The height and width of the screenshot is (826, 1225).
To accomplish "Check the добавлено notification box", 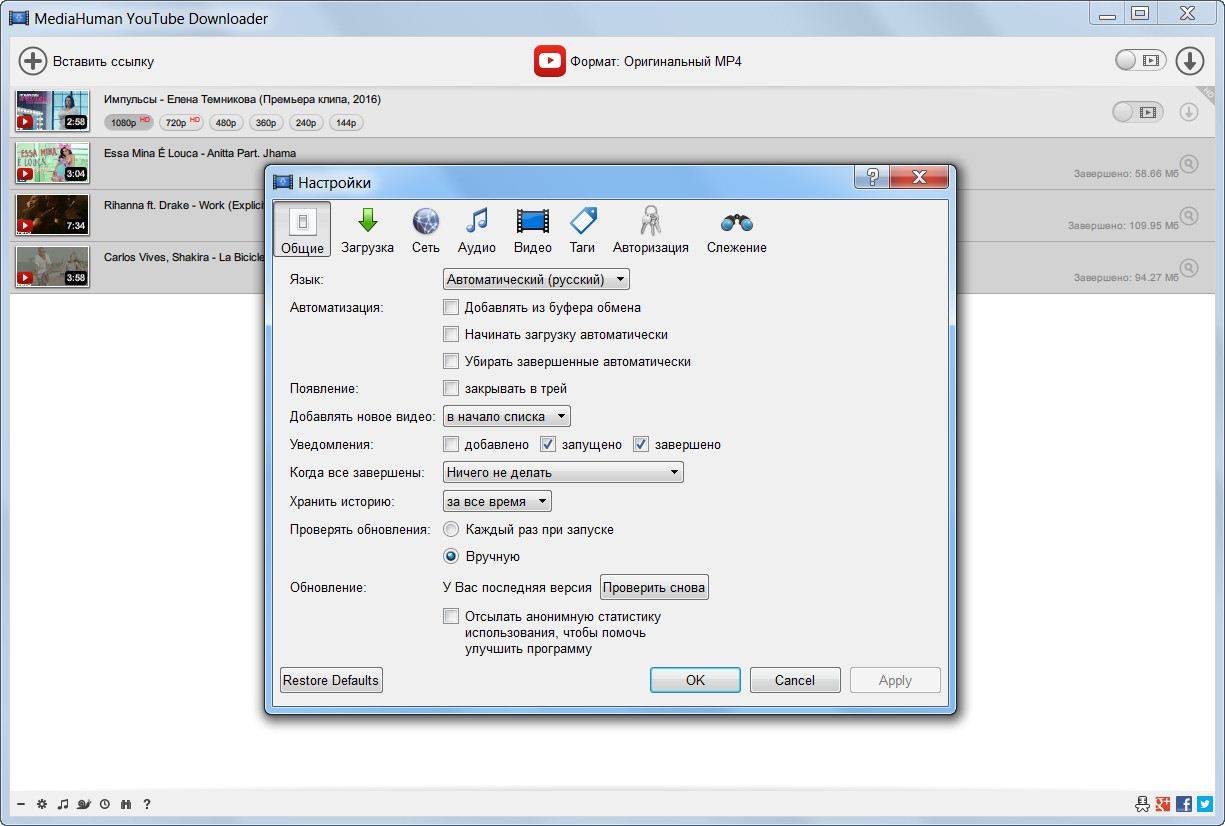I will click(x=451, y=444).
